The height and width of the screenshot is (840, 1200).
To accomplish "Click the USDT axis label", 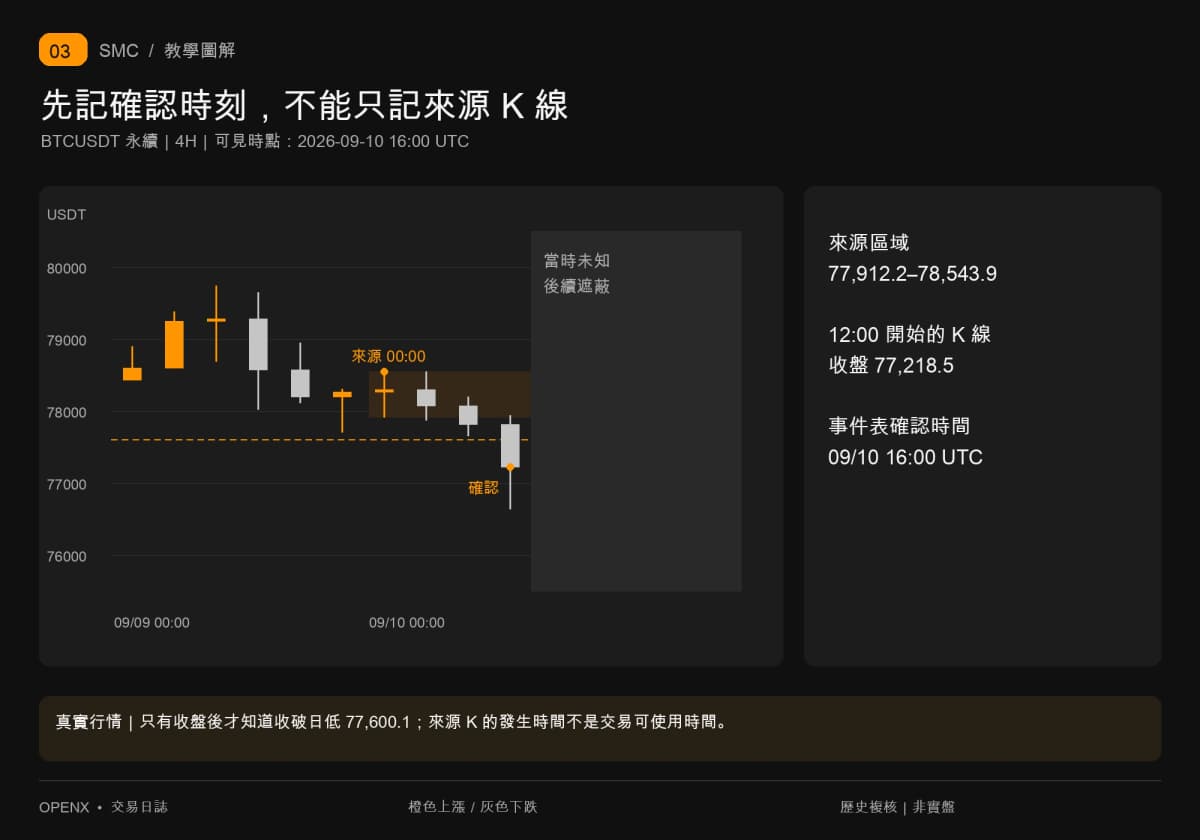I will [66, 215].
